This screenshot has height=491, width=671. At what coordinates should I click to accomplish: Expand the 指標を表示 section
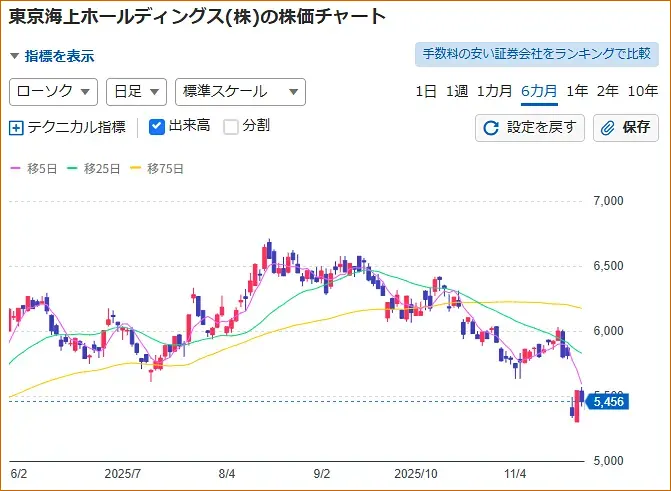coord(52,56)
